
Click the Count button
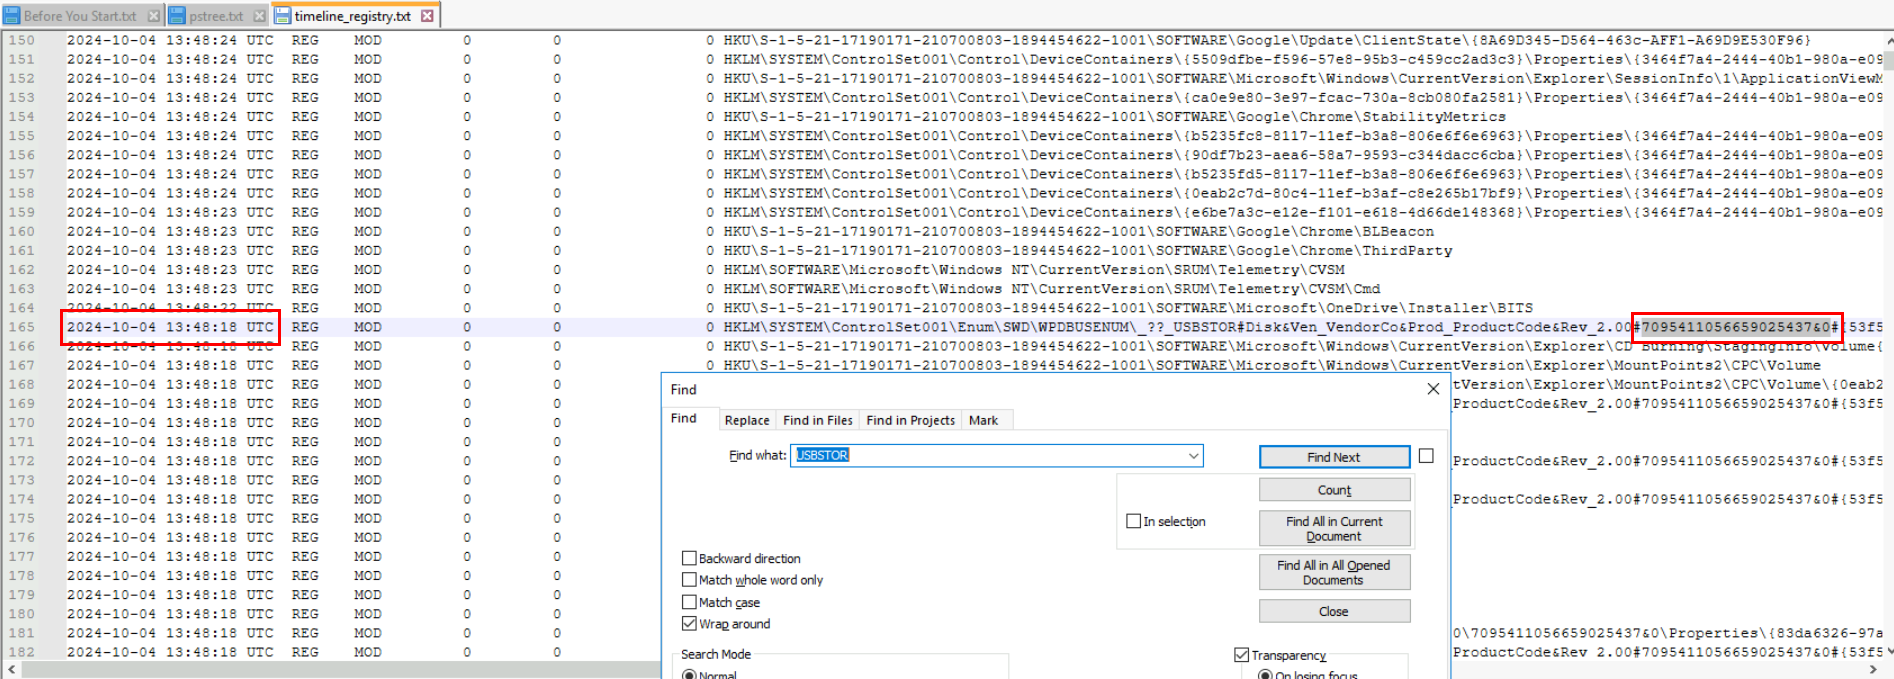(1334, 490)
